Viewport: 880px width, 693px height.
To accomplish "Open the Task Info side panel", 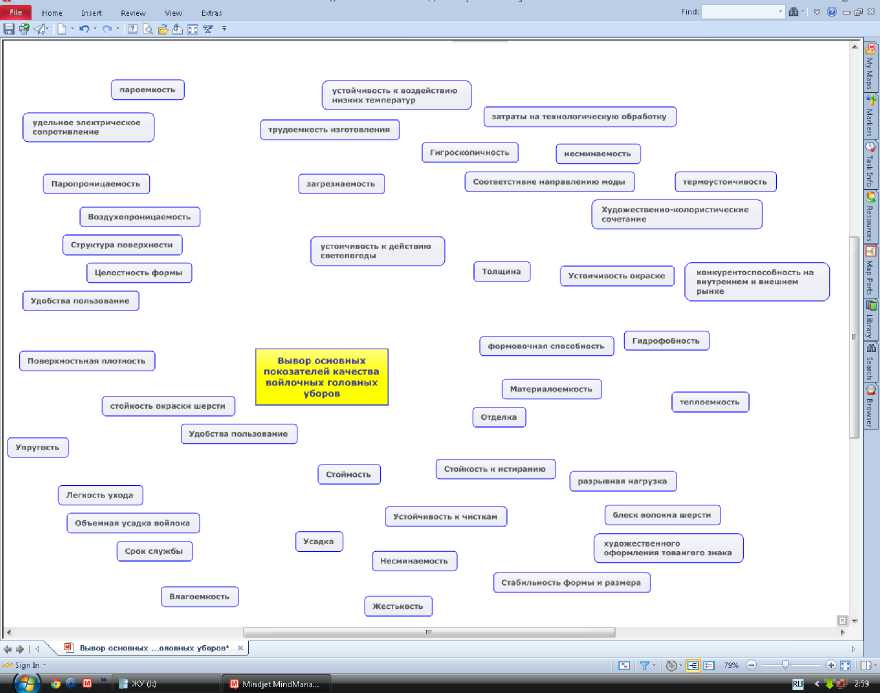I will pos(870,165).
